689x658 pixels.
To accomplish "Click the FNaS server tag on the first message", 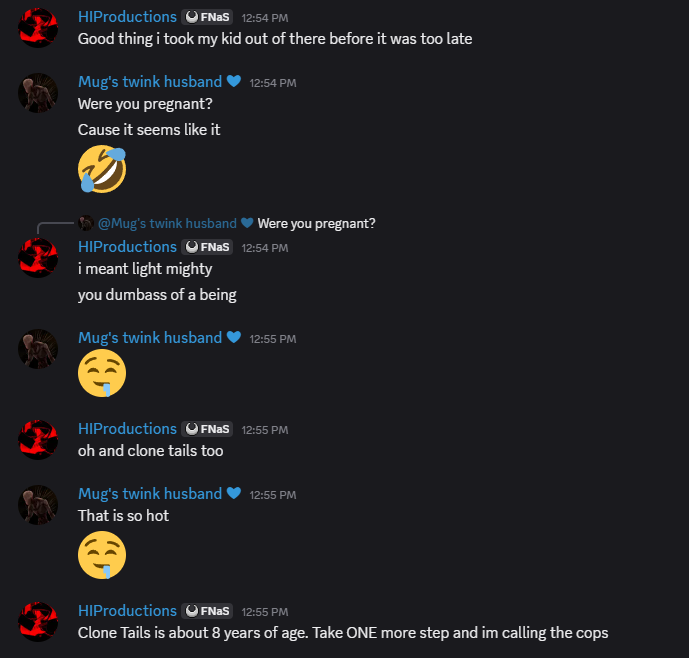I will pyautogui.click(x=207, y=17).
